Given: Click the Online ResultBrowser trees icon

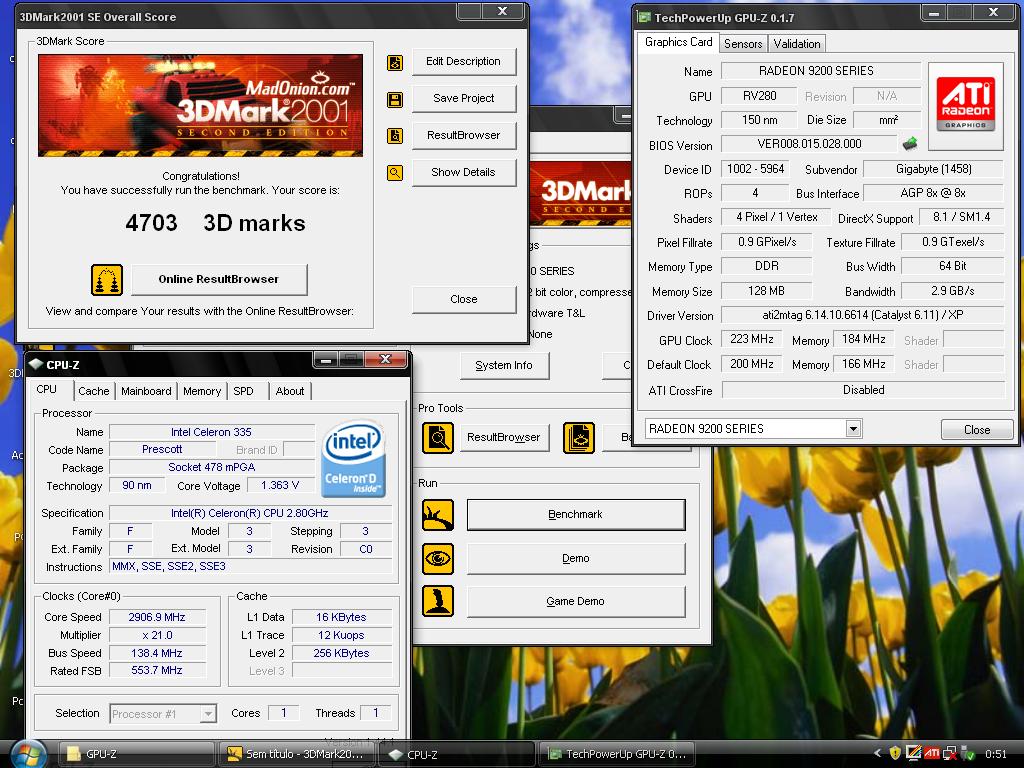Looking at the screenshot, I should [x=107, y=280].
